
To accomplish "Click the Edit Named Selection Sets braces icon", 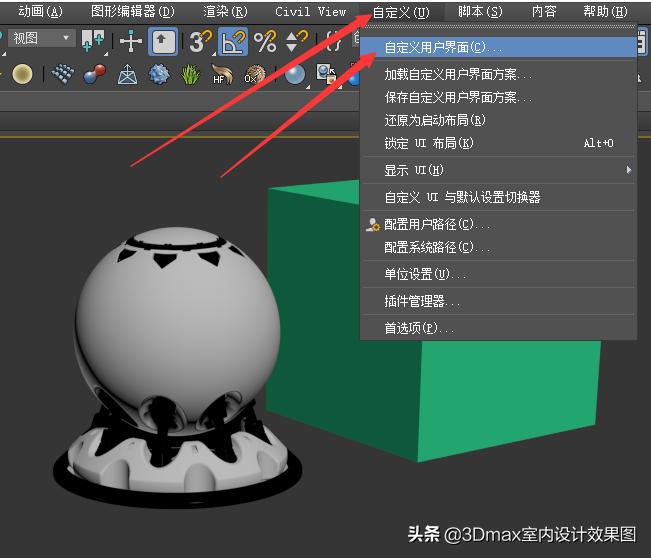I will point(333,42).
